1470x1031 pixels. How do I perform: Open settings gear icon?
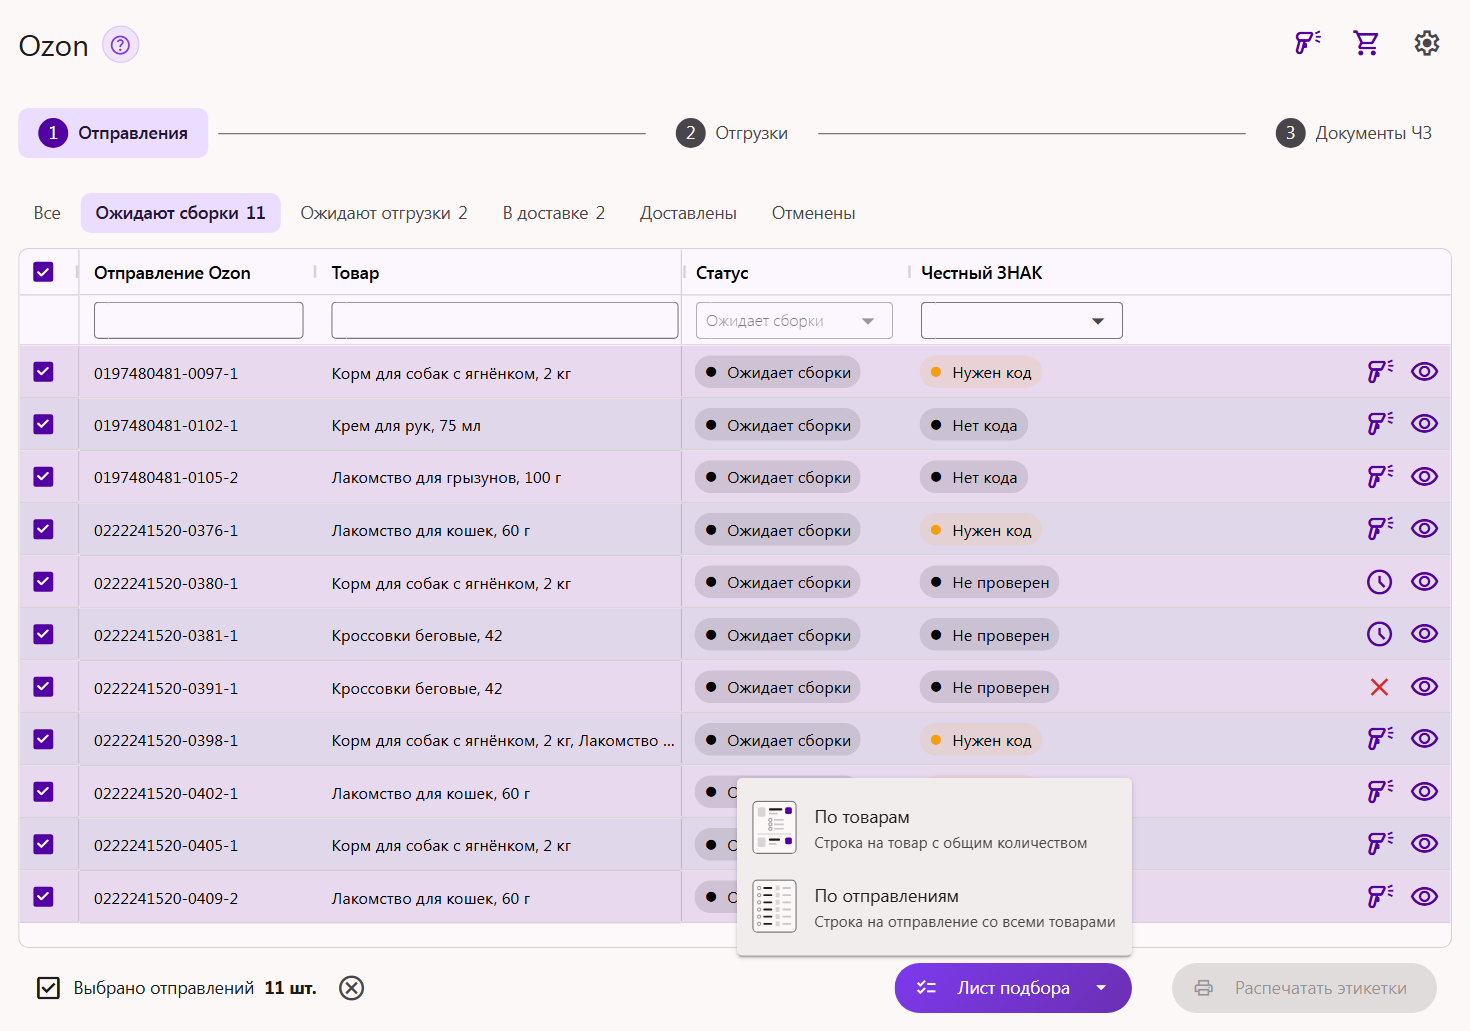point(1427,43)
